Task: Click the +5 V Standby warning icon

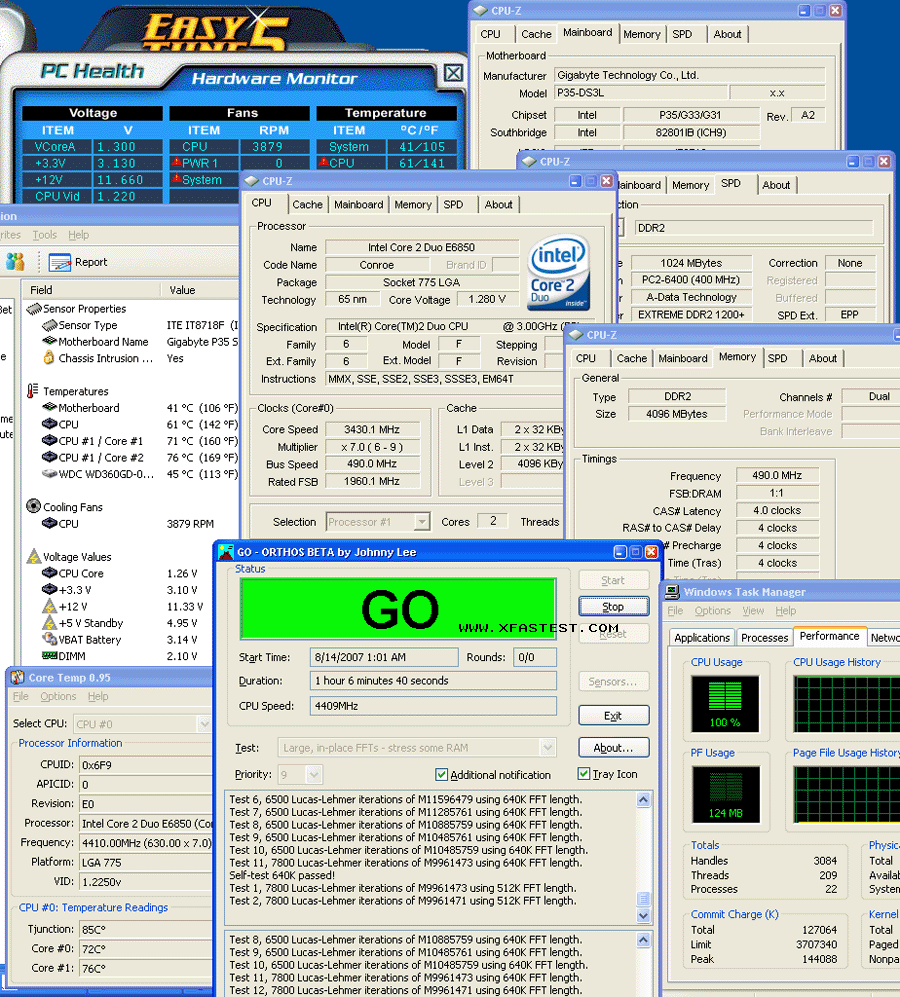Action: [x=49, y=622]
